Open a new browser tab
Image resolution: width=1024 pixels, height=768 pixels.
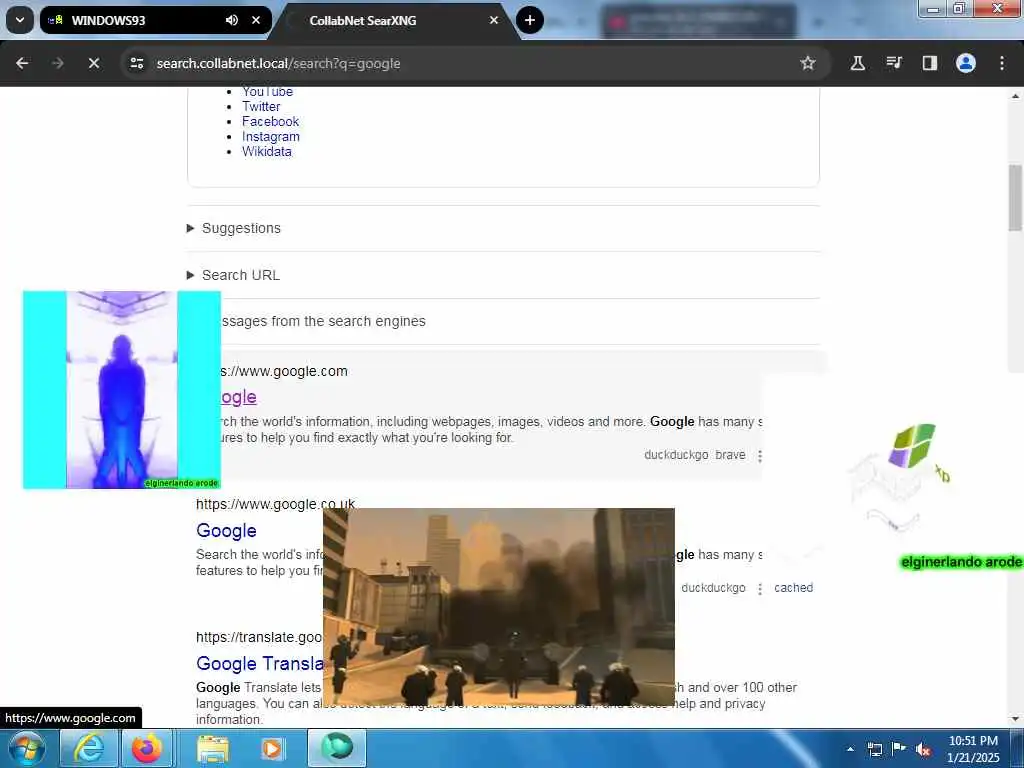(x=530, y=20)
